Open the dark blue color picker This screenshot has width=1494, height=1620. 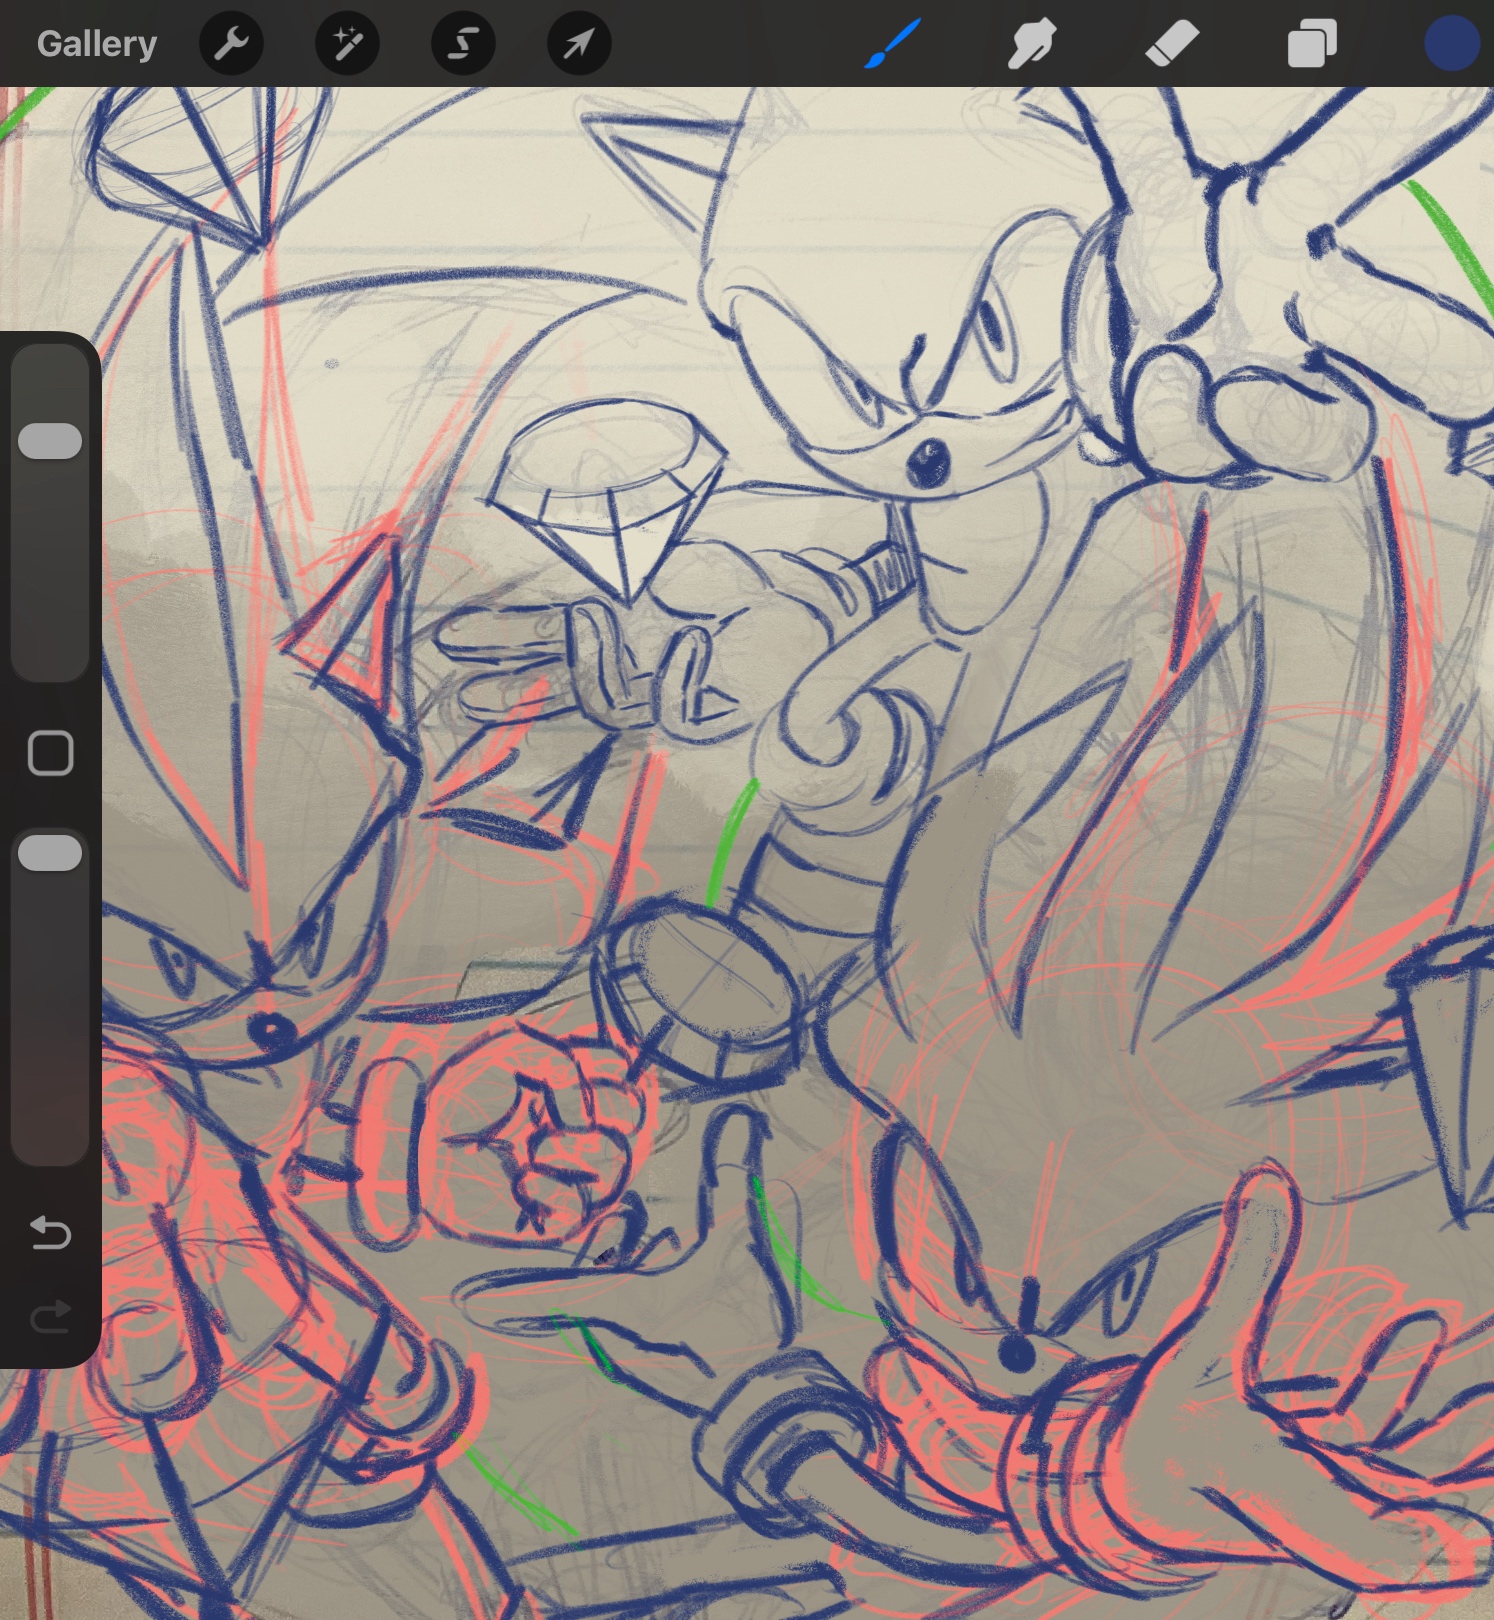pos(1450,44)
